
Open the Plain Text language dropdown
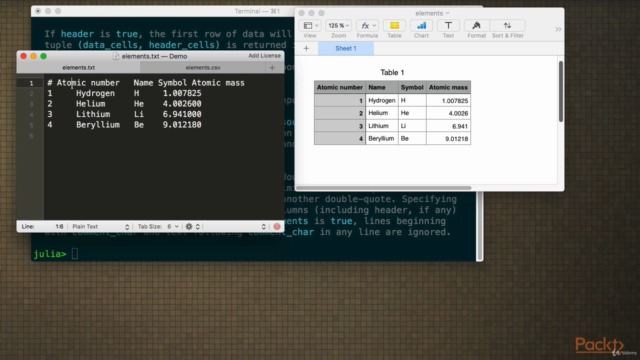click(100, 227)
